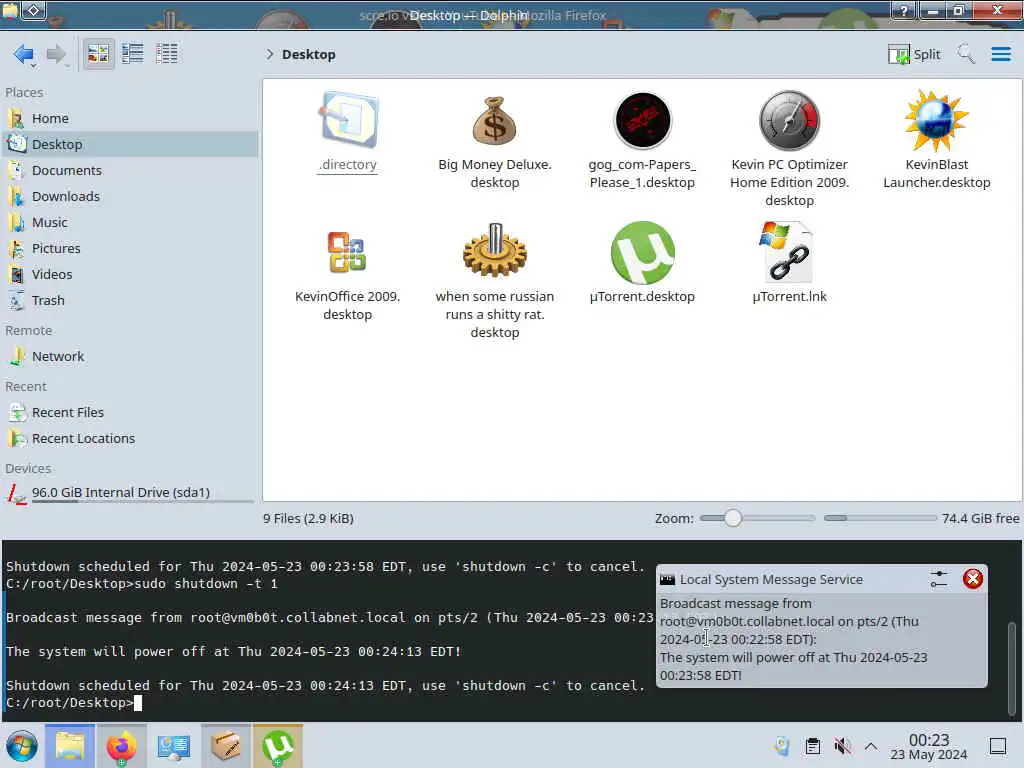The width and height of the screenshot is (1024, 768).
Task: Go back with the blue back arrow
Action: click(x=24, y=54)
